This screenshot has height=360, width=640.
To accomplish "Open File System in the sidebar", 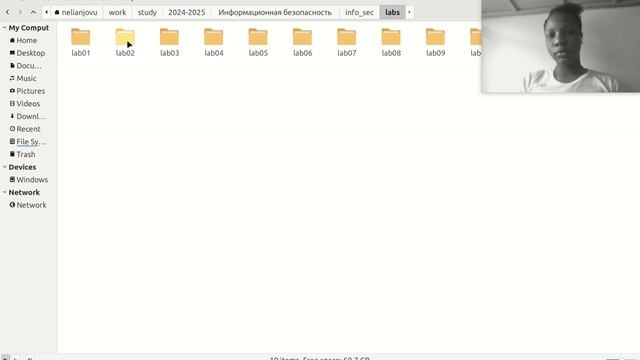I will 28,142.
